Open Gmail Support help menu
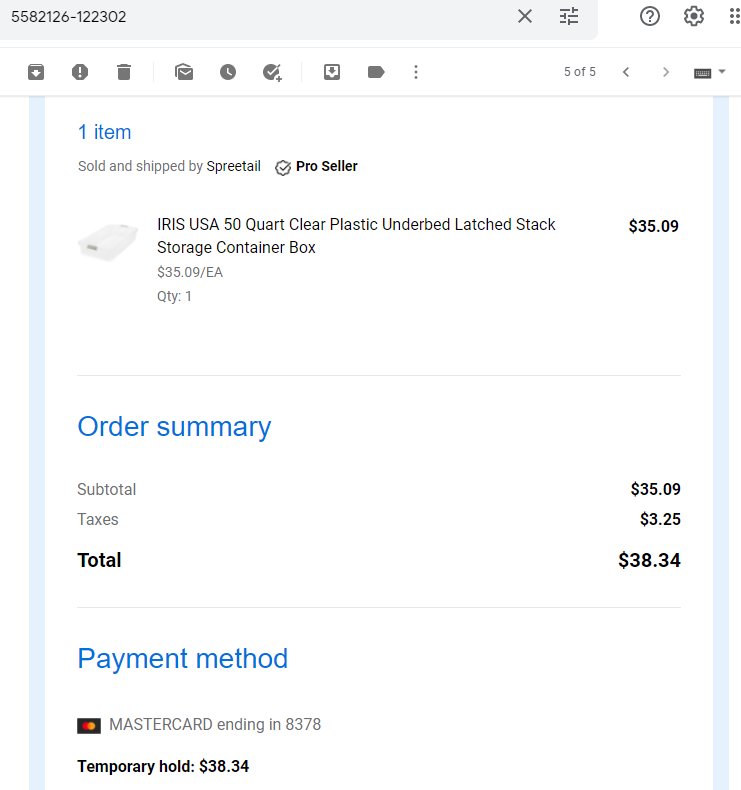This screenshot has width=741, height=790. click(650, 16)
